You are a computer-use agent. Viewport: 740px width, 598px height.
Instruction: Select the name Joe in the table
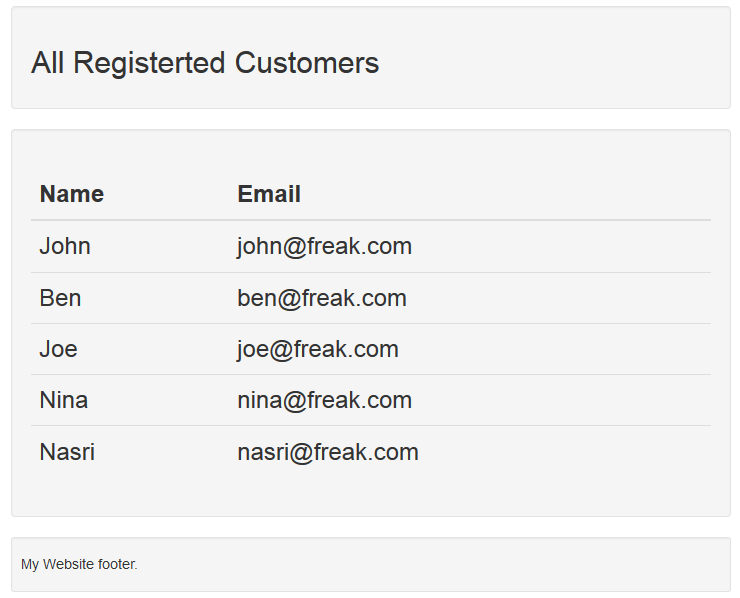[58, 349]
